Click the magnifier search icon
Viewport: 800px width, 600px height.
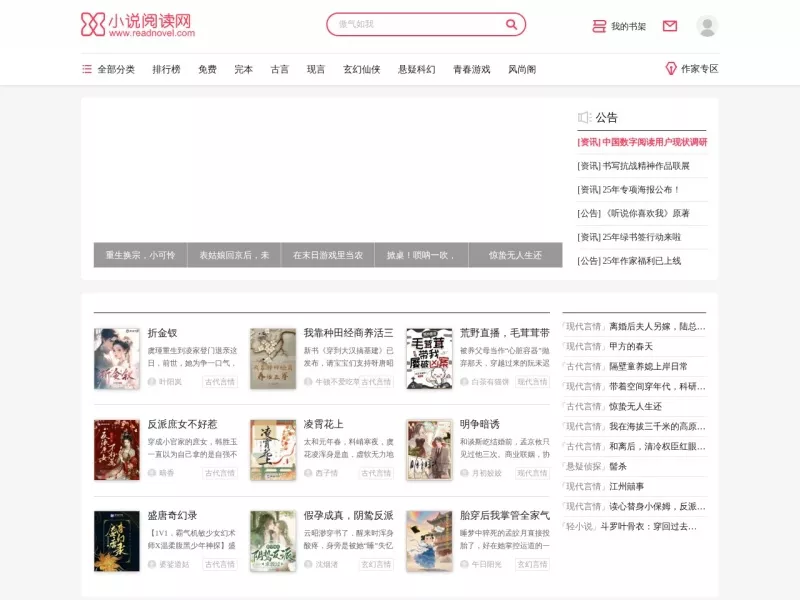(x=511, y=24)
